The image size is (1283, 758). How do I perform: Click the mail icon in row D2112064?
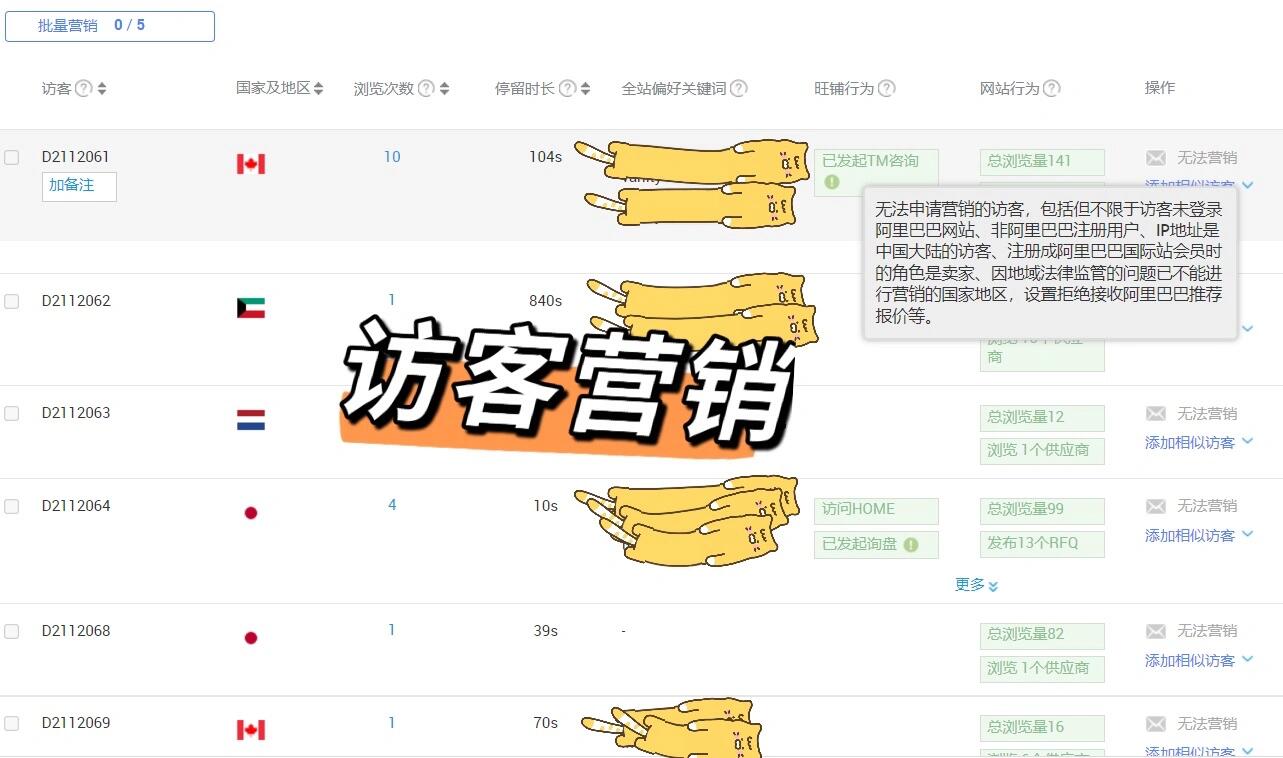[1156, 507]
